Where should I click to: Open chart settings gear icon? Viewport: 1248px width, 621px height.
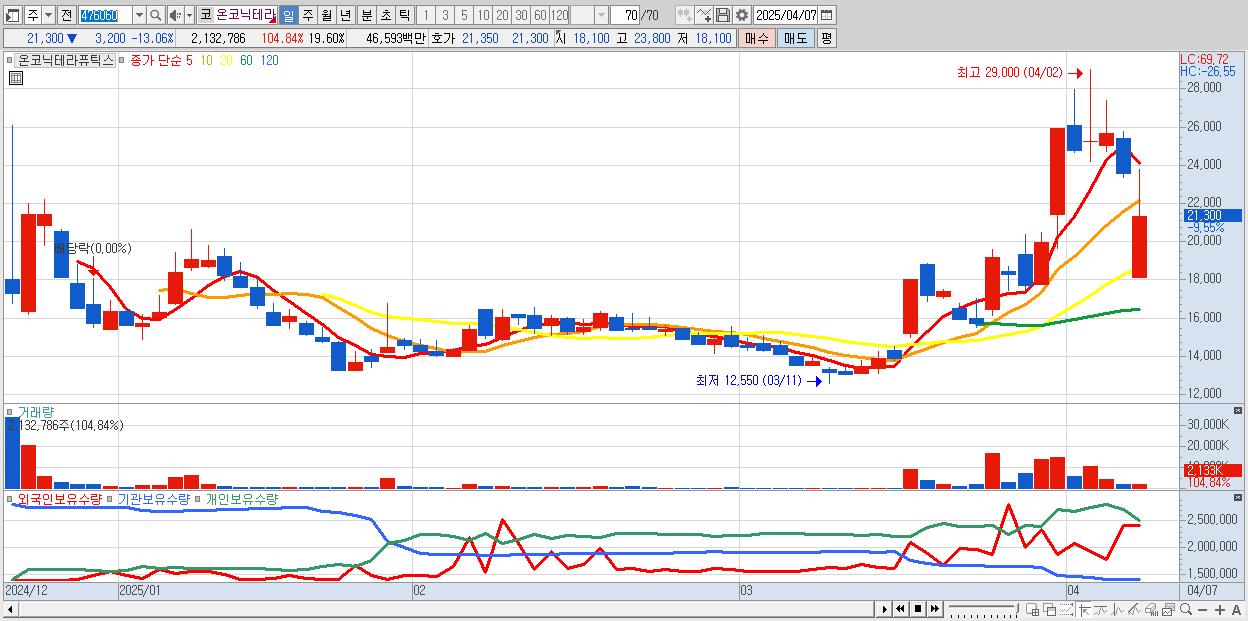(741, 15)
